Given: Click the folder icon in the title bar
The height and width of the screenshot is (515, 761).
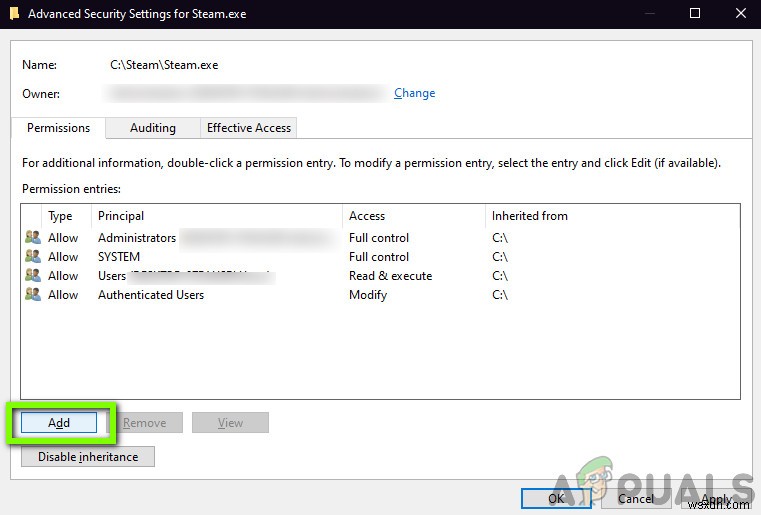Looking at the screenshot, I should coord(15,13).
